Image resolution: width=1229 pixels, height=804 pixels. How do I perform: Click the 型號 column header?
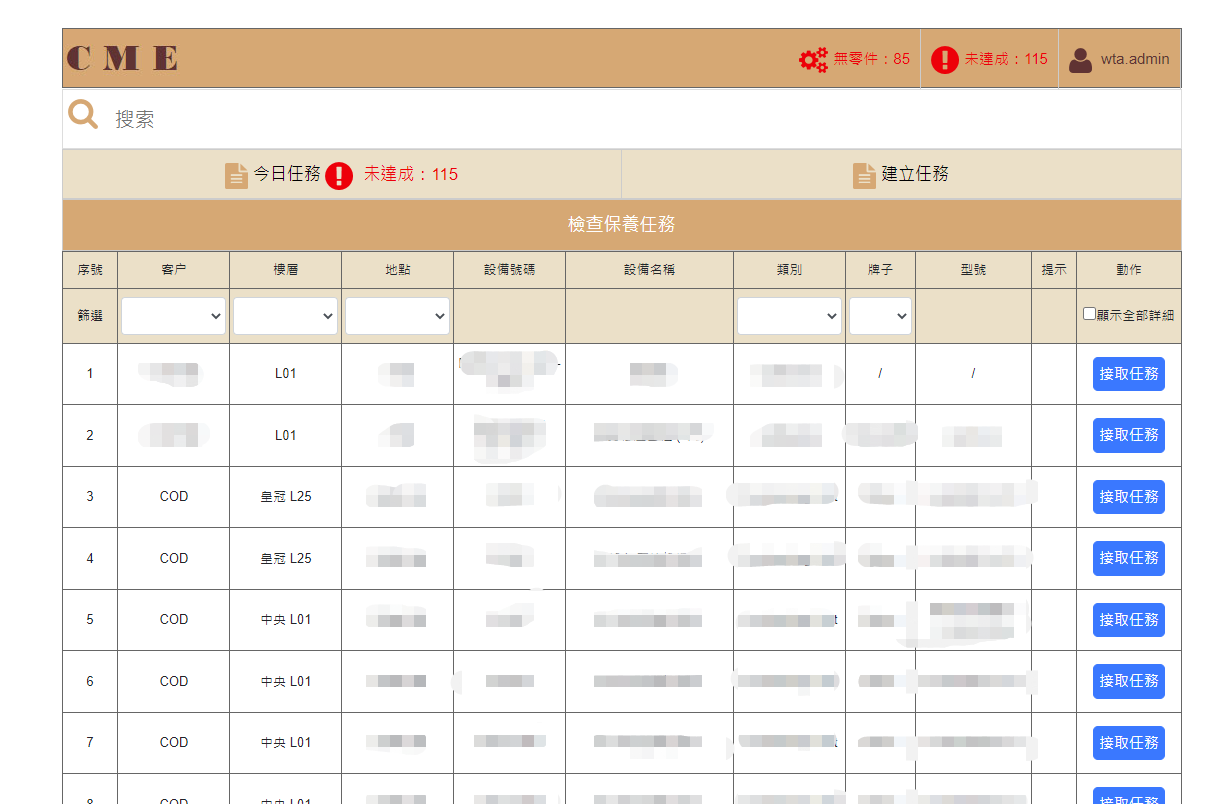click(x=973, y=270)
